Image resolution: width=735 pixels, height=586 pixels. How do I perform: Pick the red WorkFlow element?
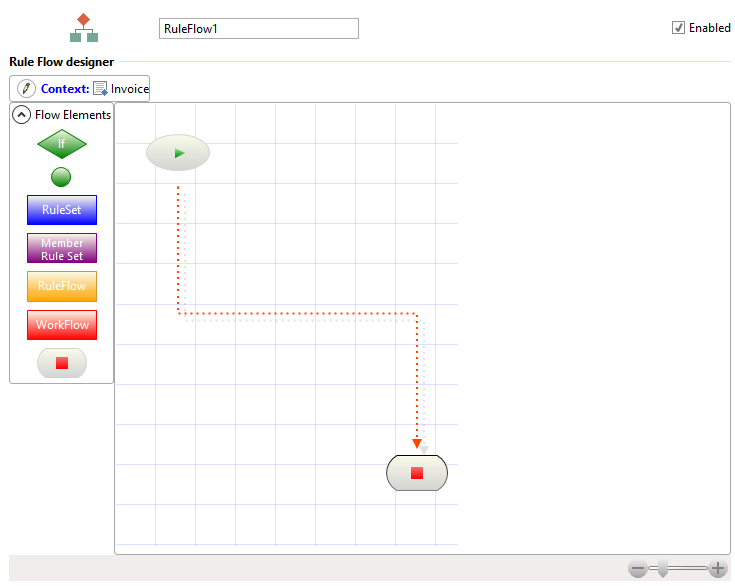(62, 325)
